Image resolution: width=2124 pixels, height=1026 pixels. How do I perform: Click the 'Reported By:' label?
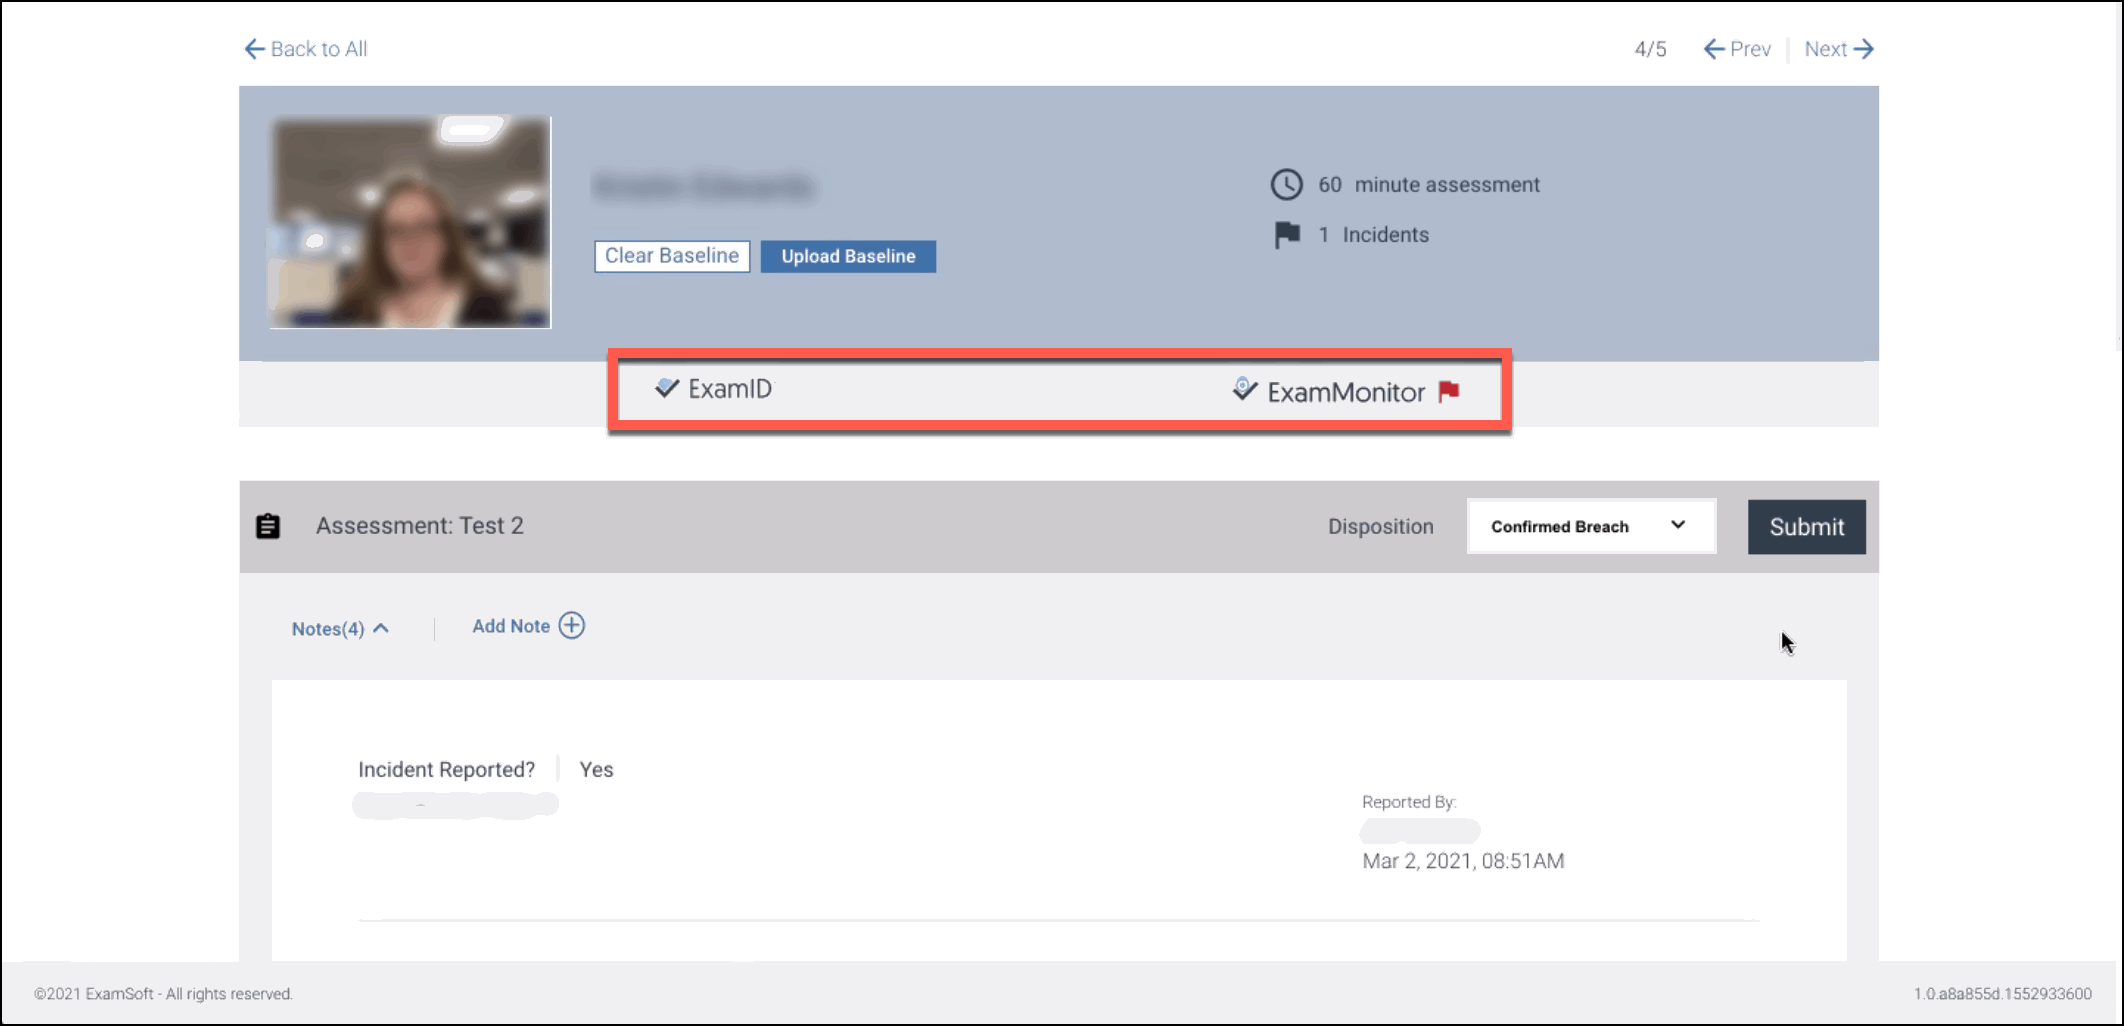click(x=1409, y=802)
